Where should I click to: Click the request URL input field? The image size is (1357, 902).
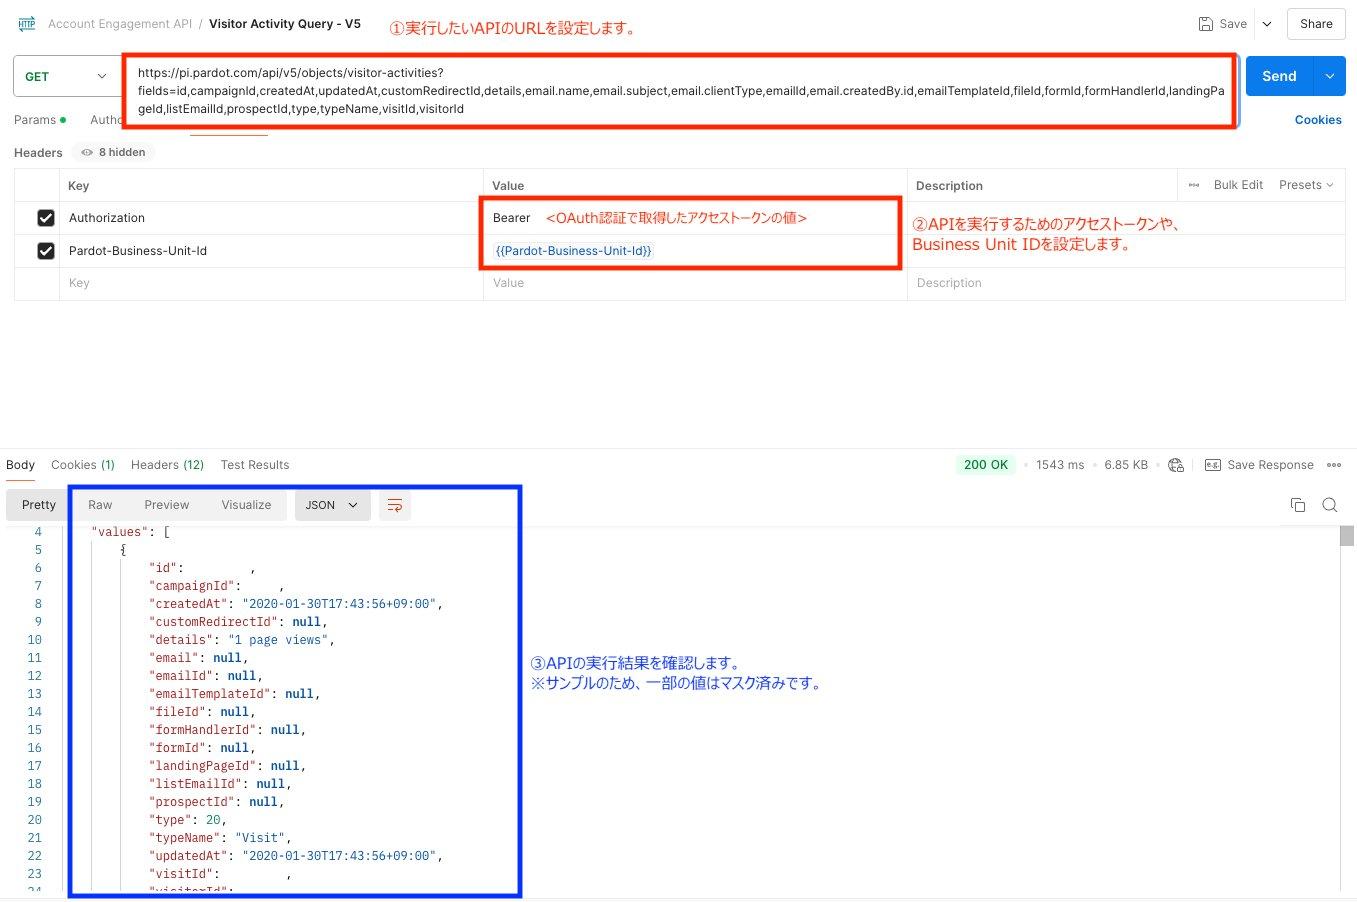[x=680, y=91]
